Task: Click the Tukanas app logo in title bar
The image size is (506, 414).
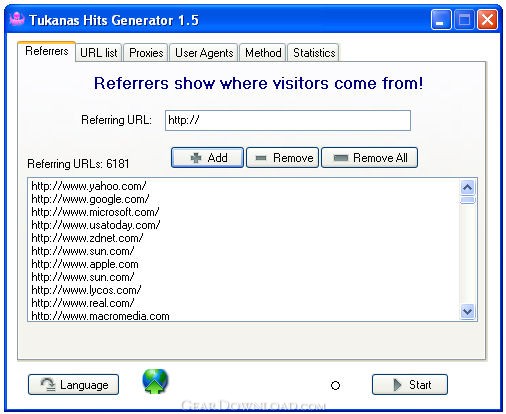Action: 17,19
